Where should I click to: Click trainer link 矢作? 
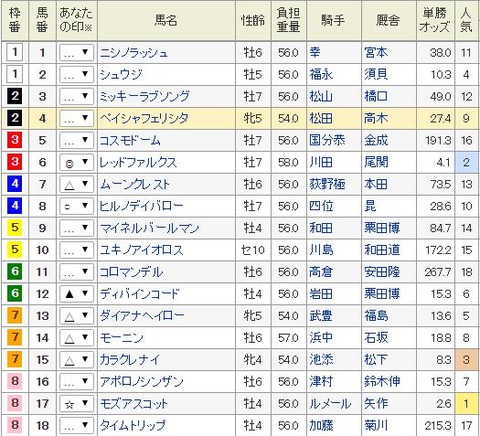[x=376, y=404]
